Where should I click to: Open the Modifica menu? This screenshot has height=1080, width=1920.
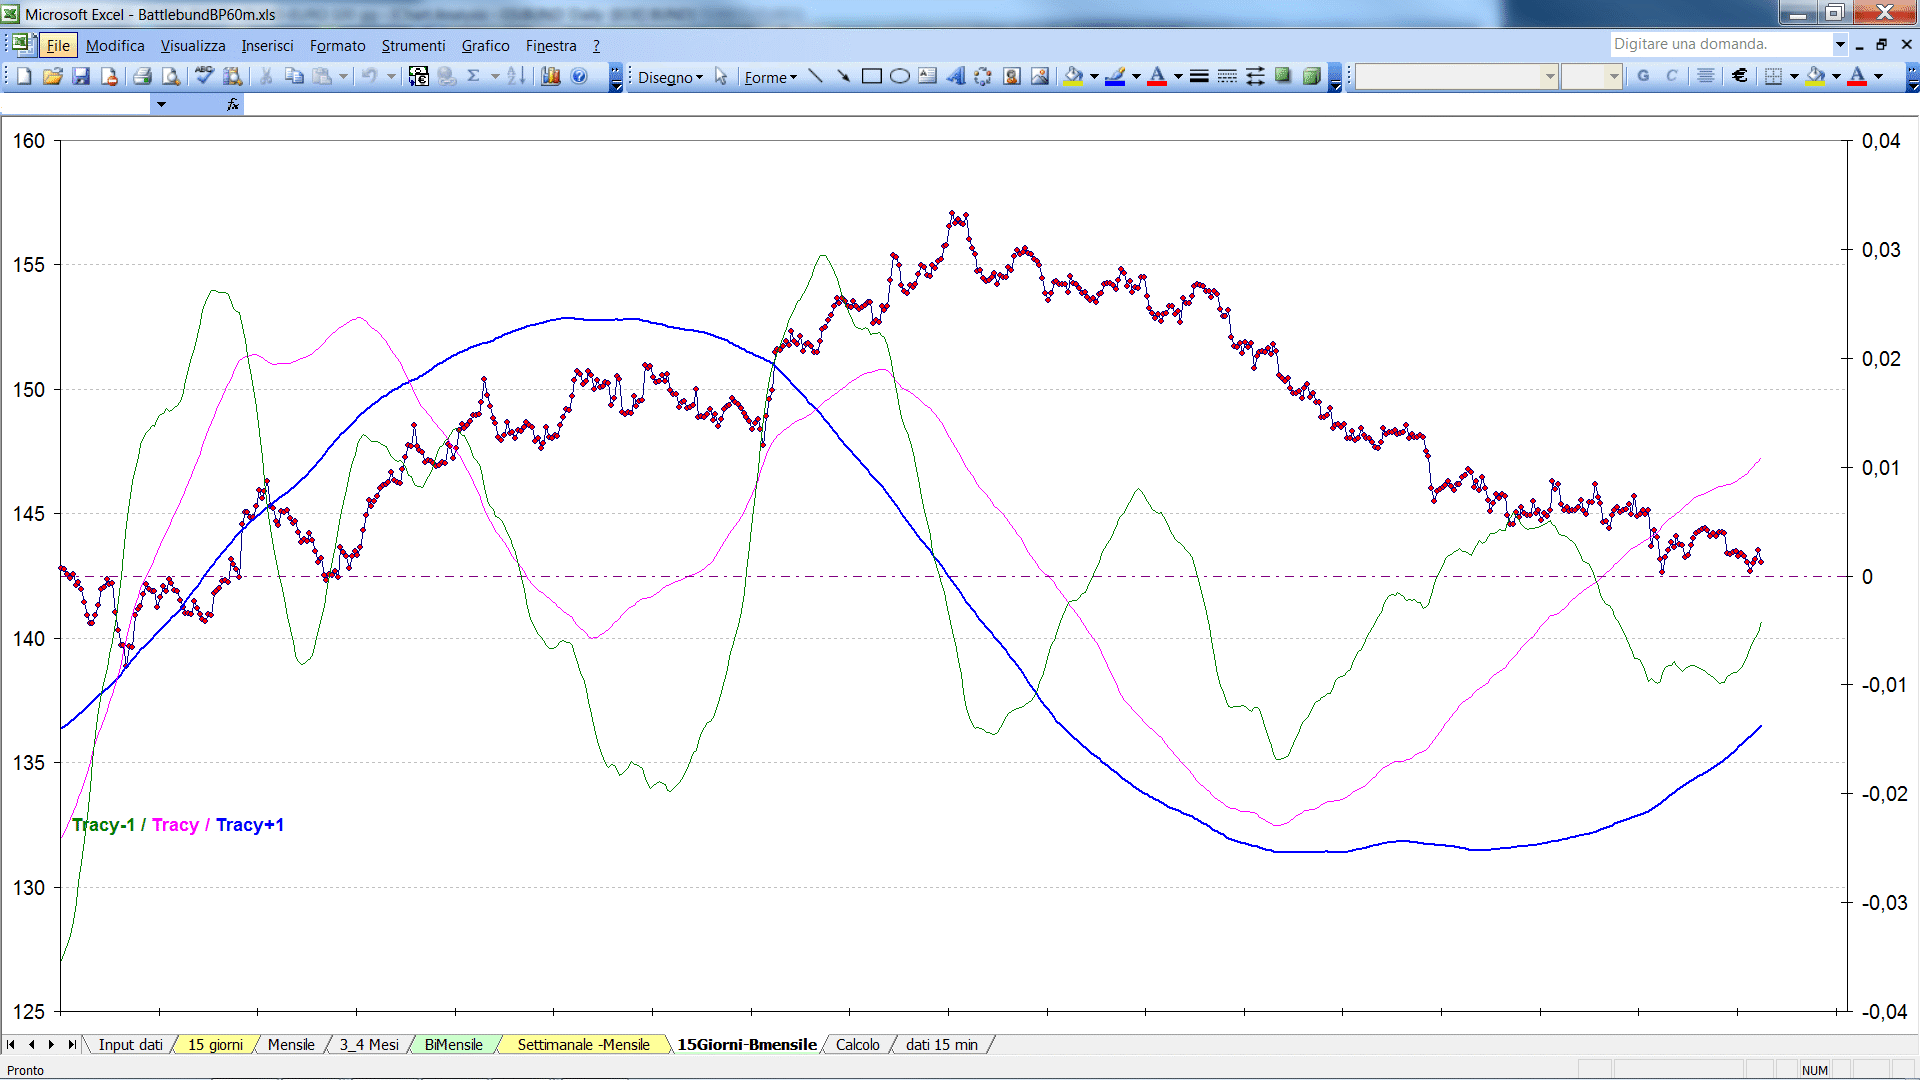point(115,45)
